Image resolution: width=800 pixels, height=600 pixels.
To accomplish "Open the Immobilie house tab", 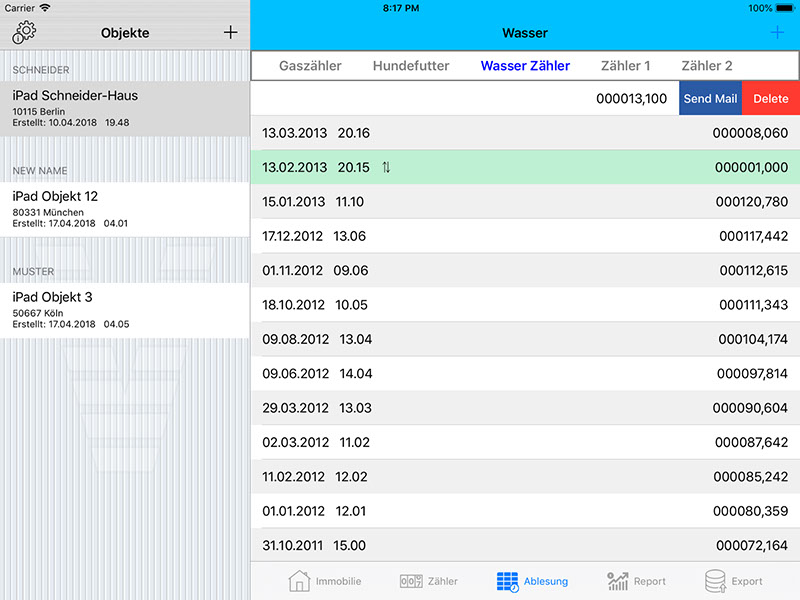I will (325, 581).
